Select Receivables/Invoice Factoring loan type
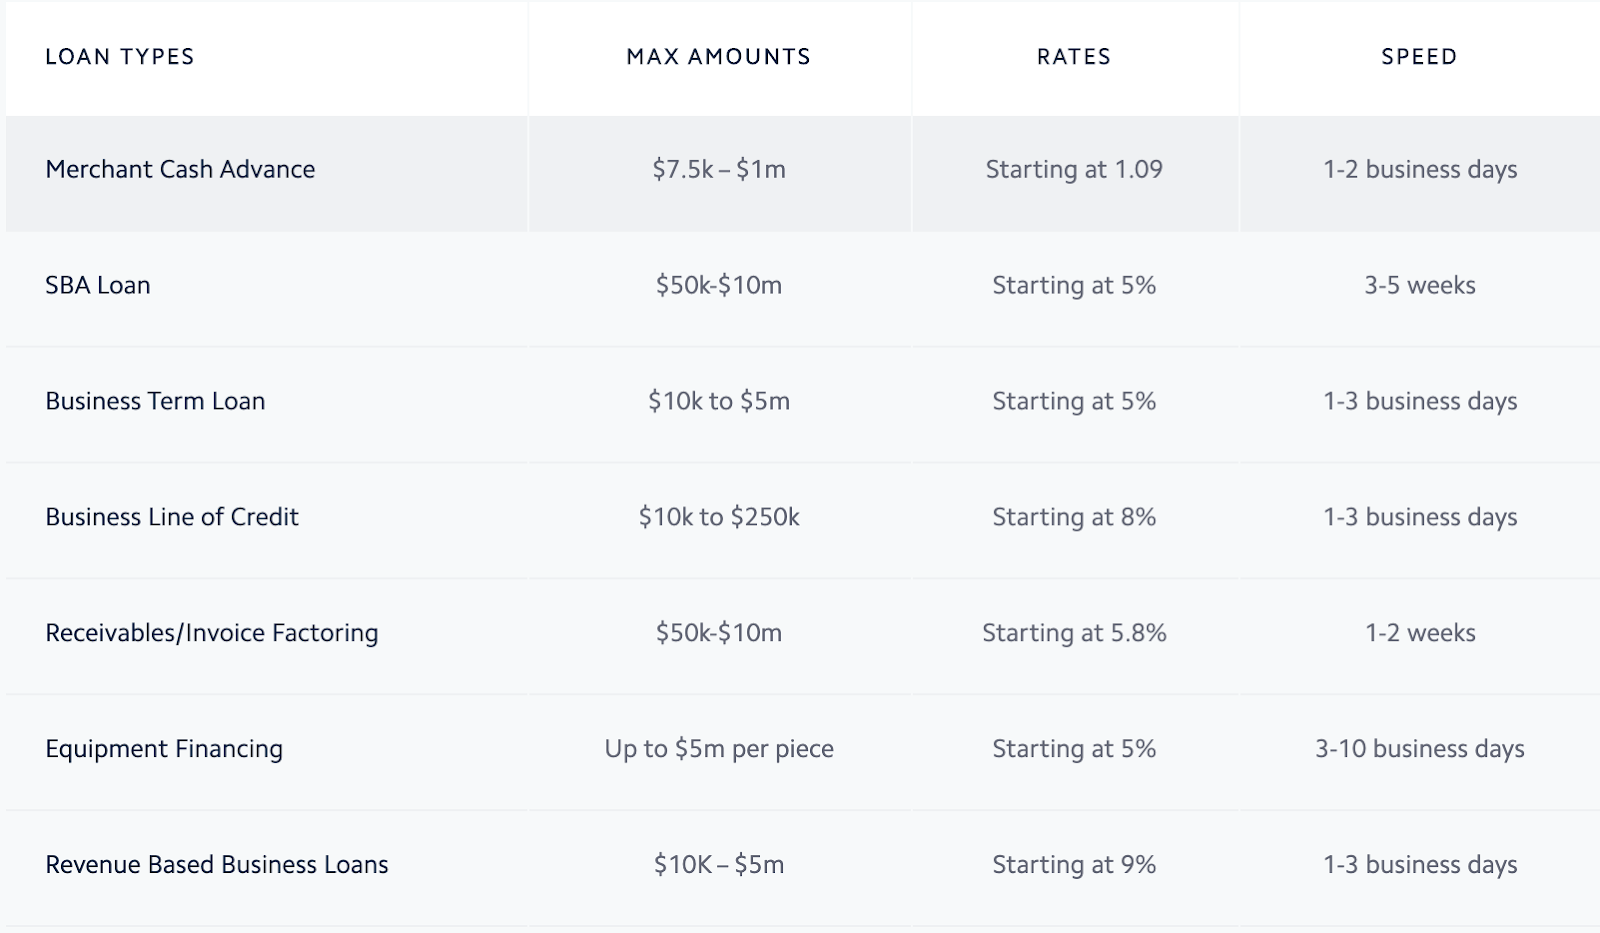This screenshot has width=1600, height=933. [212, 633]
